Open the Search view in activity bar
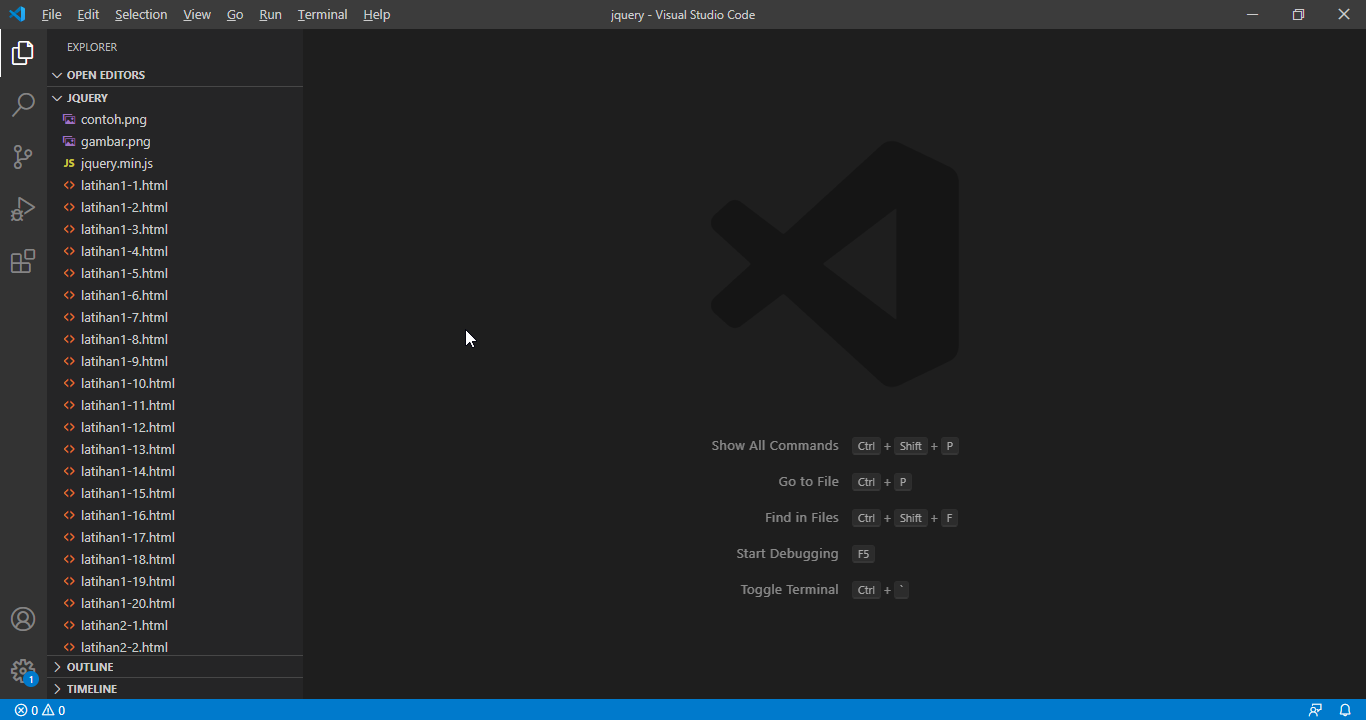The height and width of the screenshot is (720, 1366). click(23, 105)
